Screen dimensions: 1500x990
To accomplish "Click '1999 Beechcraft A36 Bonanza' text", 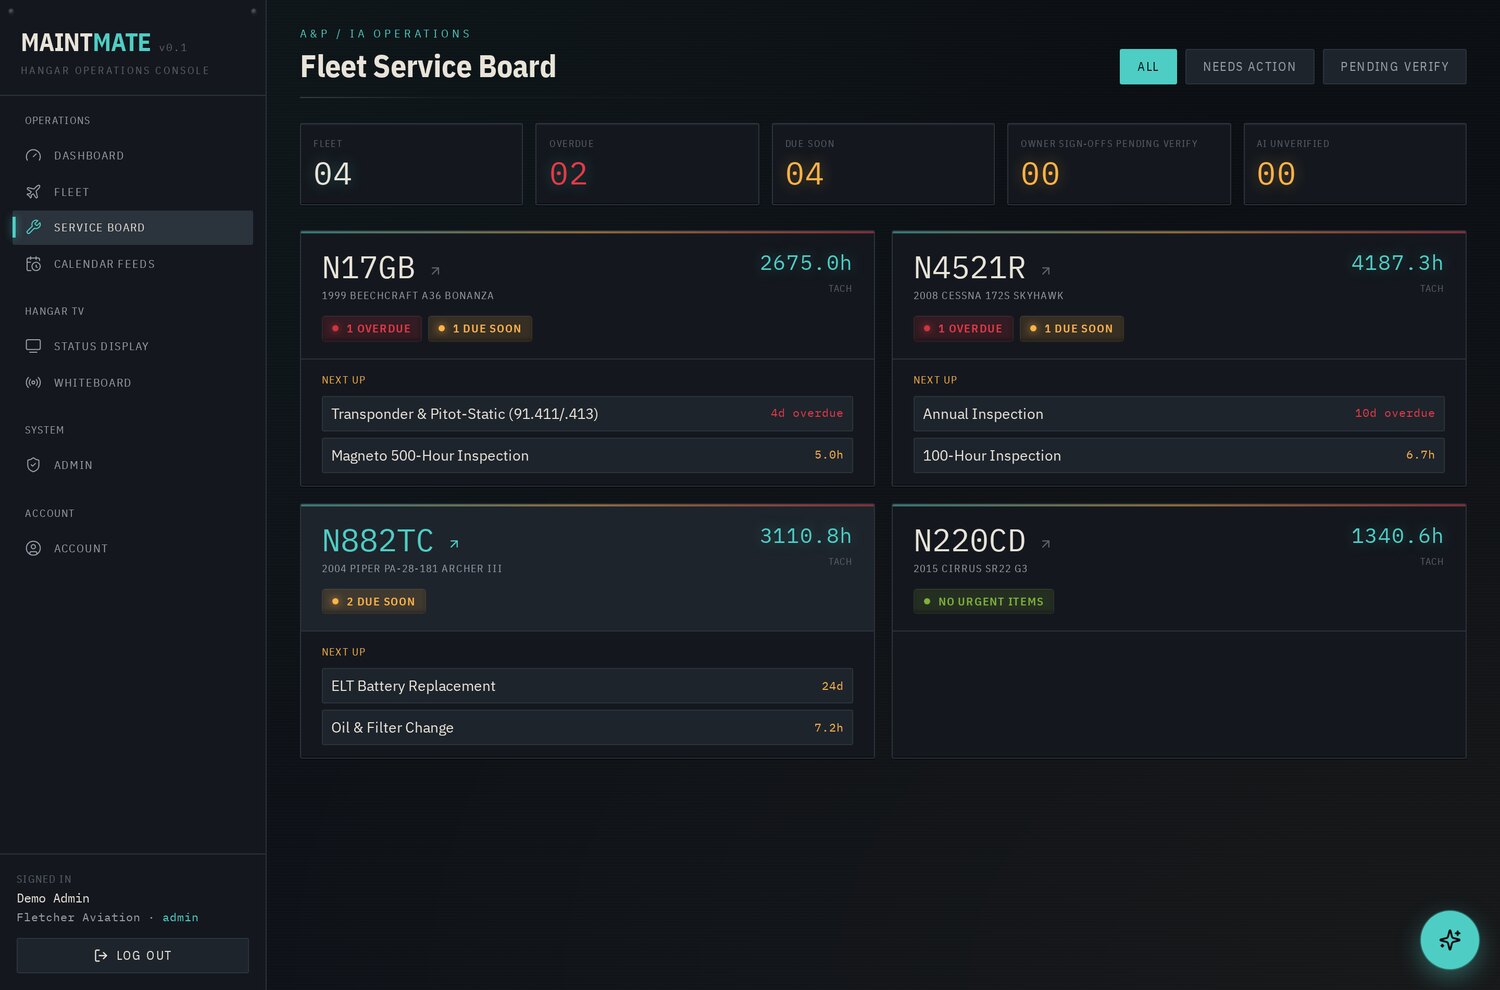I will pos(407,296).
